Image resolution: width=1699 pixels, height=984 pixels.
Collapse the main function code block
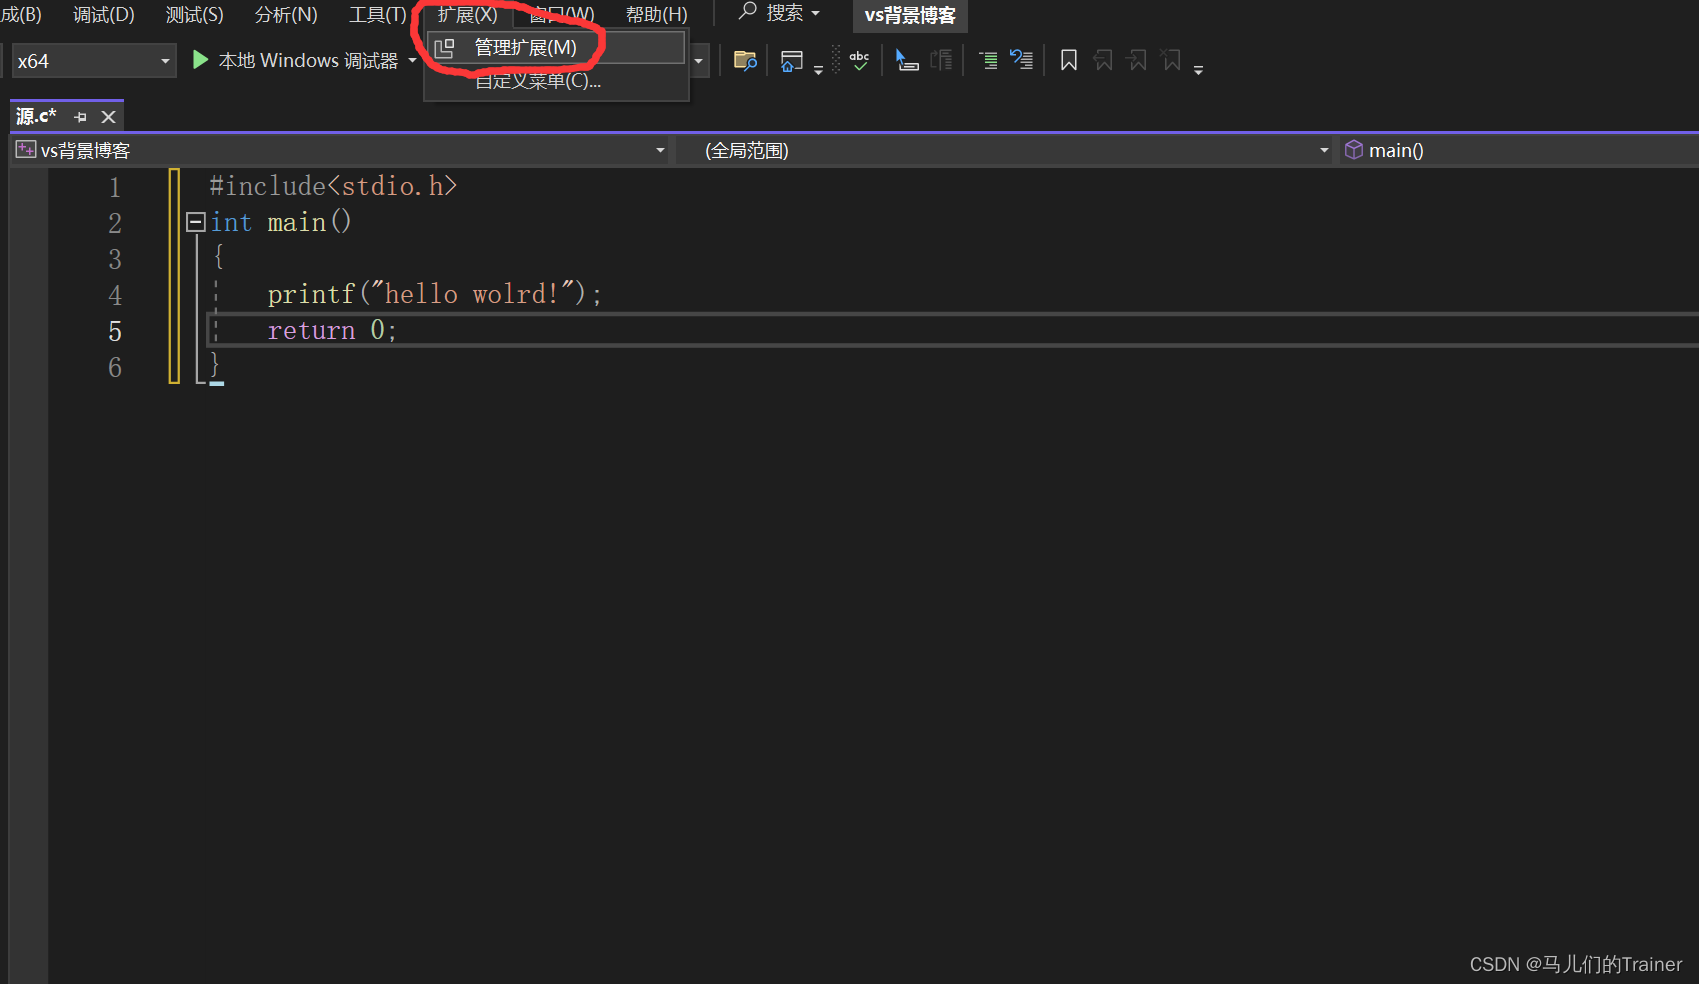coord(196,222)
